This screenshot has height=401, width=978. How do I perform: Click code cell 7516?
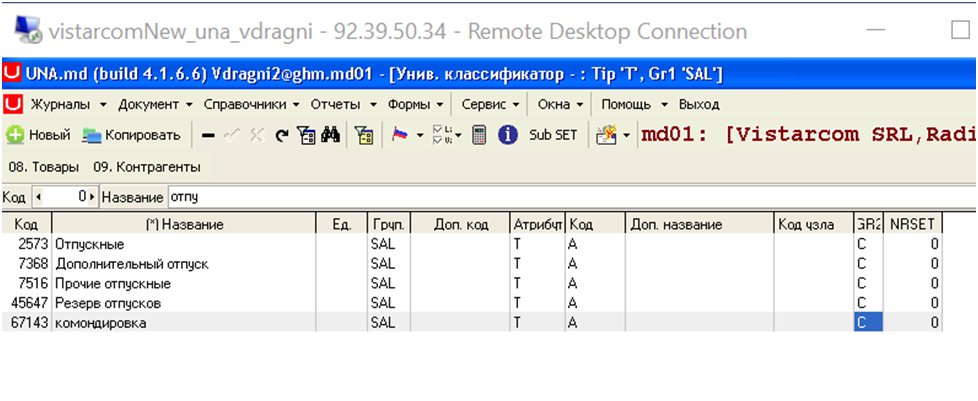coord(26,284)
